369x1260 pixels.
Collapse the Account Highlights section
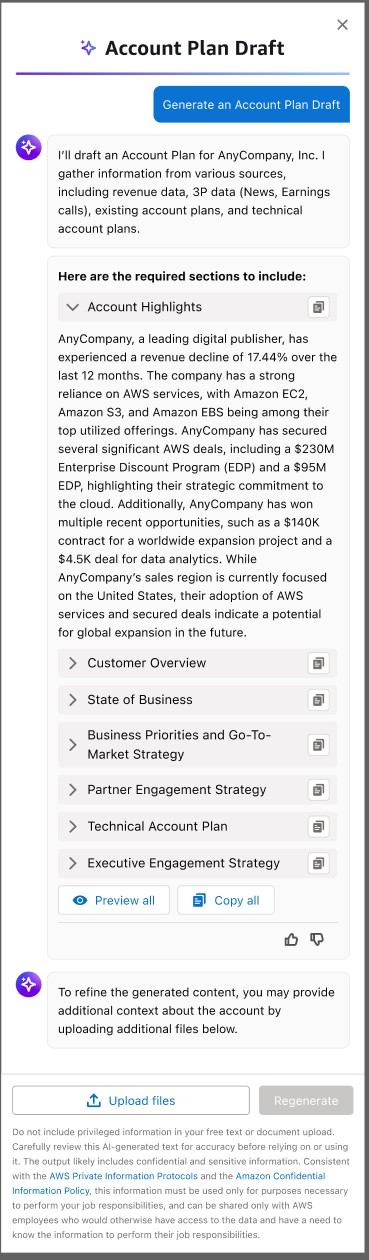point(73,307)
